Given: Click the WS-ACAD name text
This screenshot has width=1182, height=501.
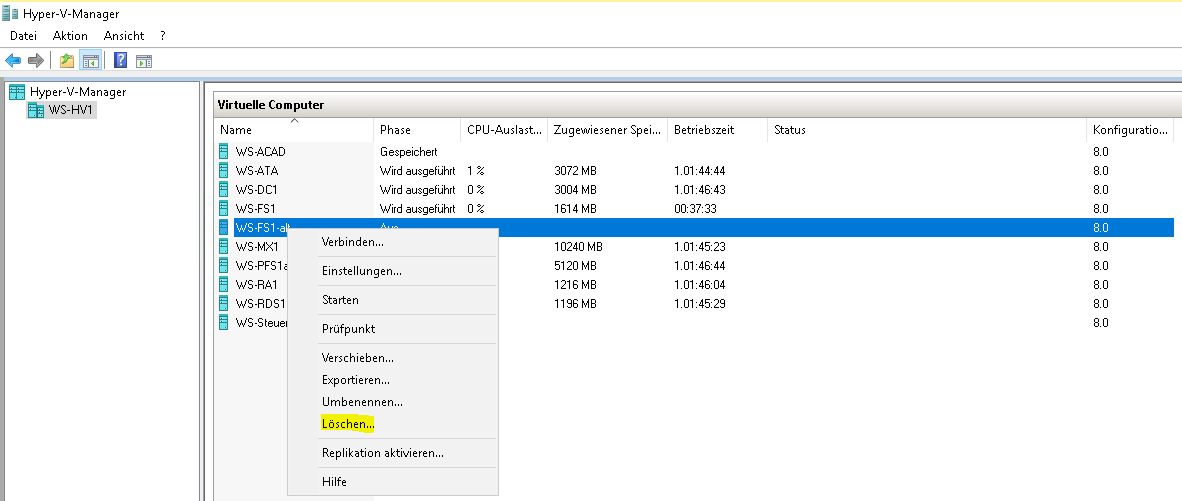Looking at the screenshot, I should click(x=260, y=151).
